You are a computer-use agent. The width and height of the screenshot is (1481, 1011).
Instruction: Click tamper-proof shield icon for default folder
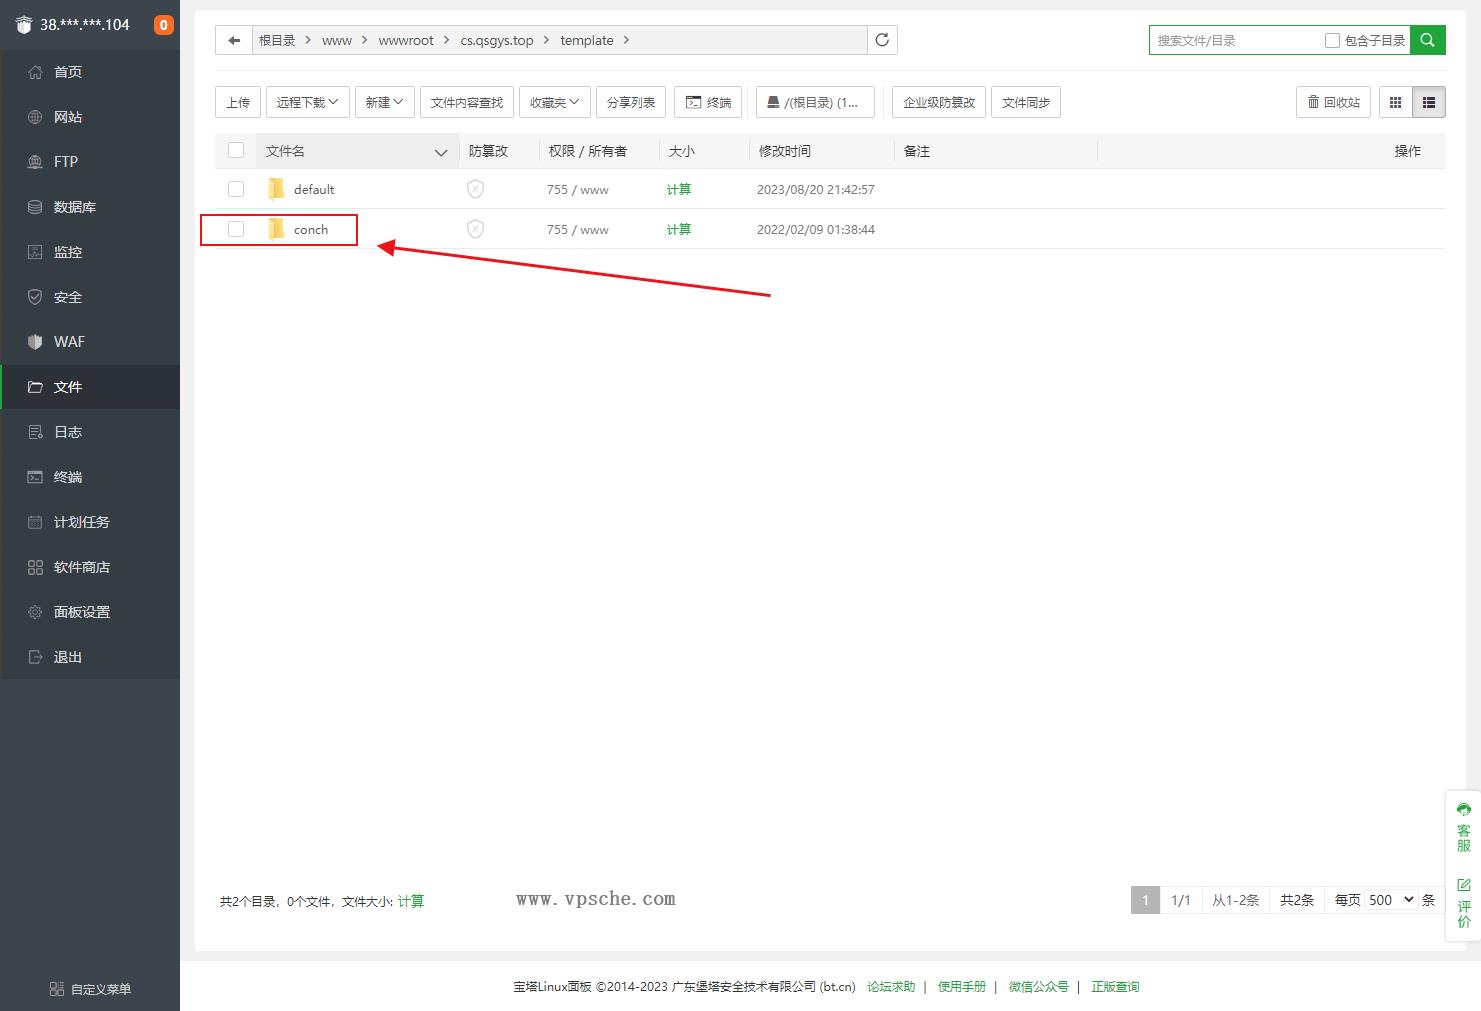[476, 189]
